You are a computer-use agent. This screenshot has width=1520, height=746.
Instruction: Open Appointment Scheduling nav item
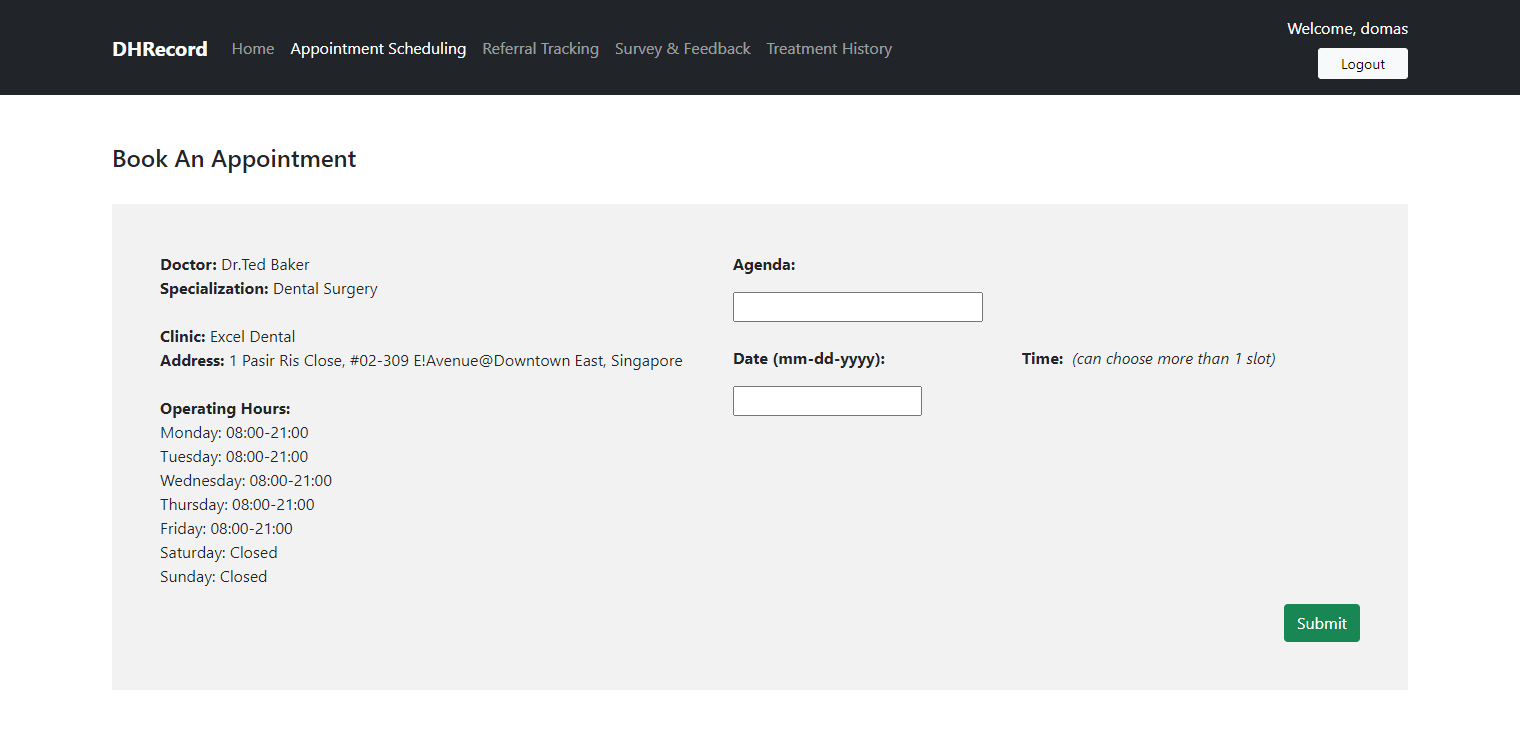[x=378, y=48]
